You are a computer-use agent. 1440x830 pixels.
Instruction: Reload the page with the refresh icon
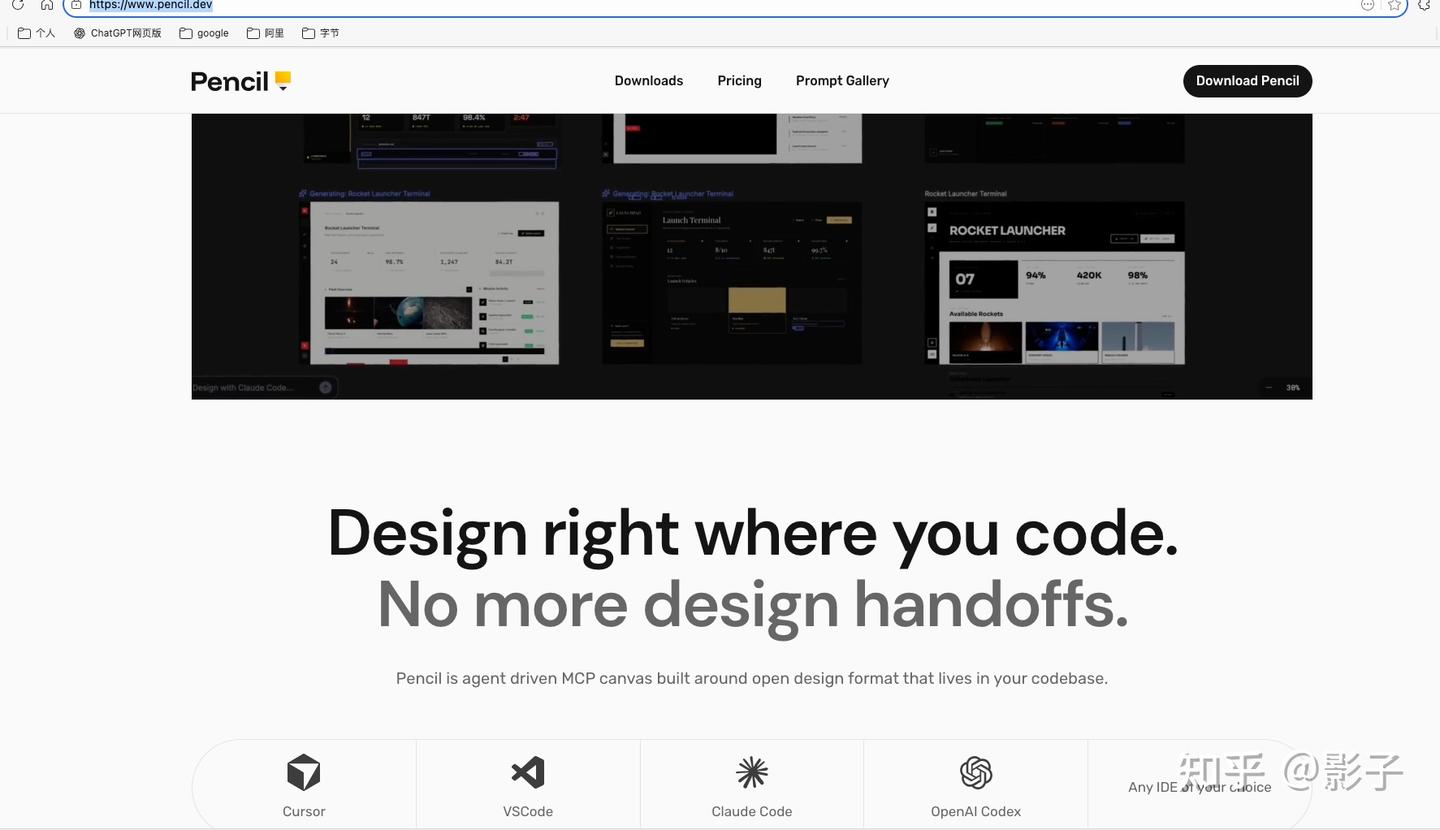[17, 5]
